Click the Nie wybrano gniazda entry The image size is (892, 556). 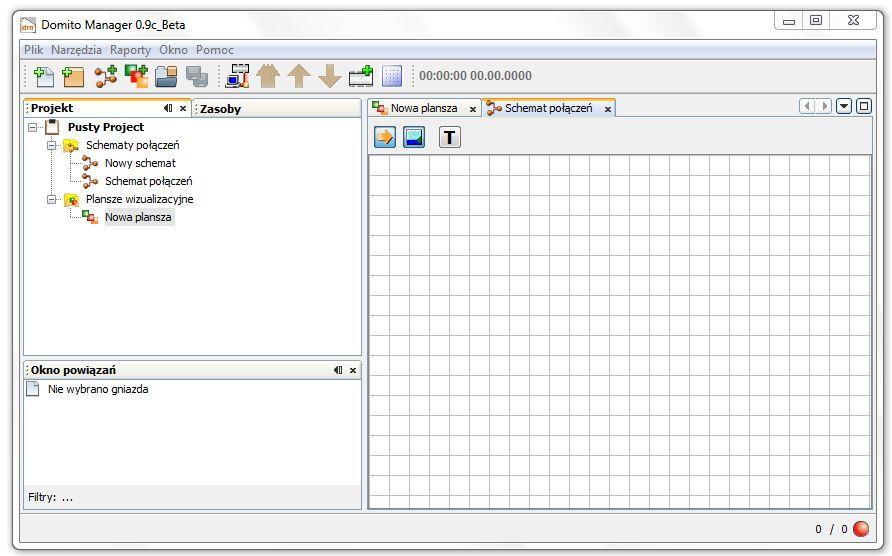98,389
